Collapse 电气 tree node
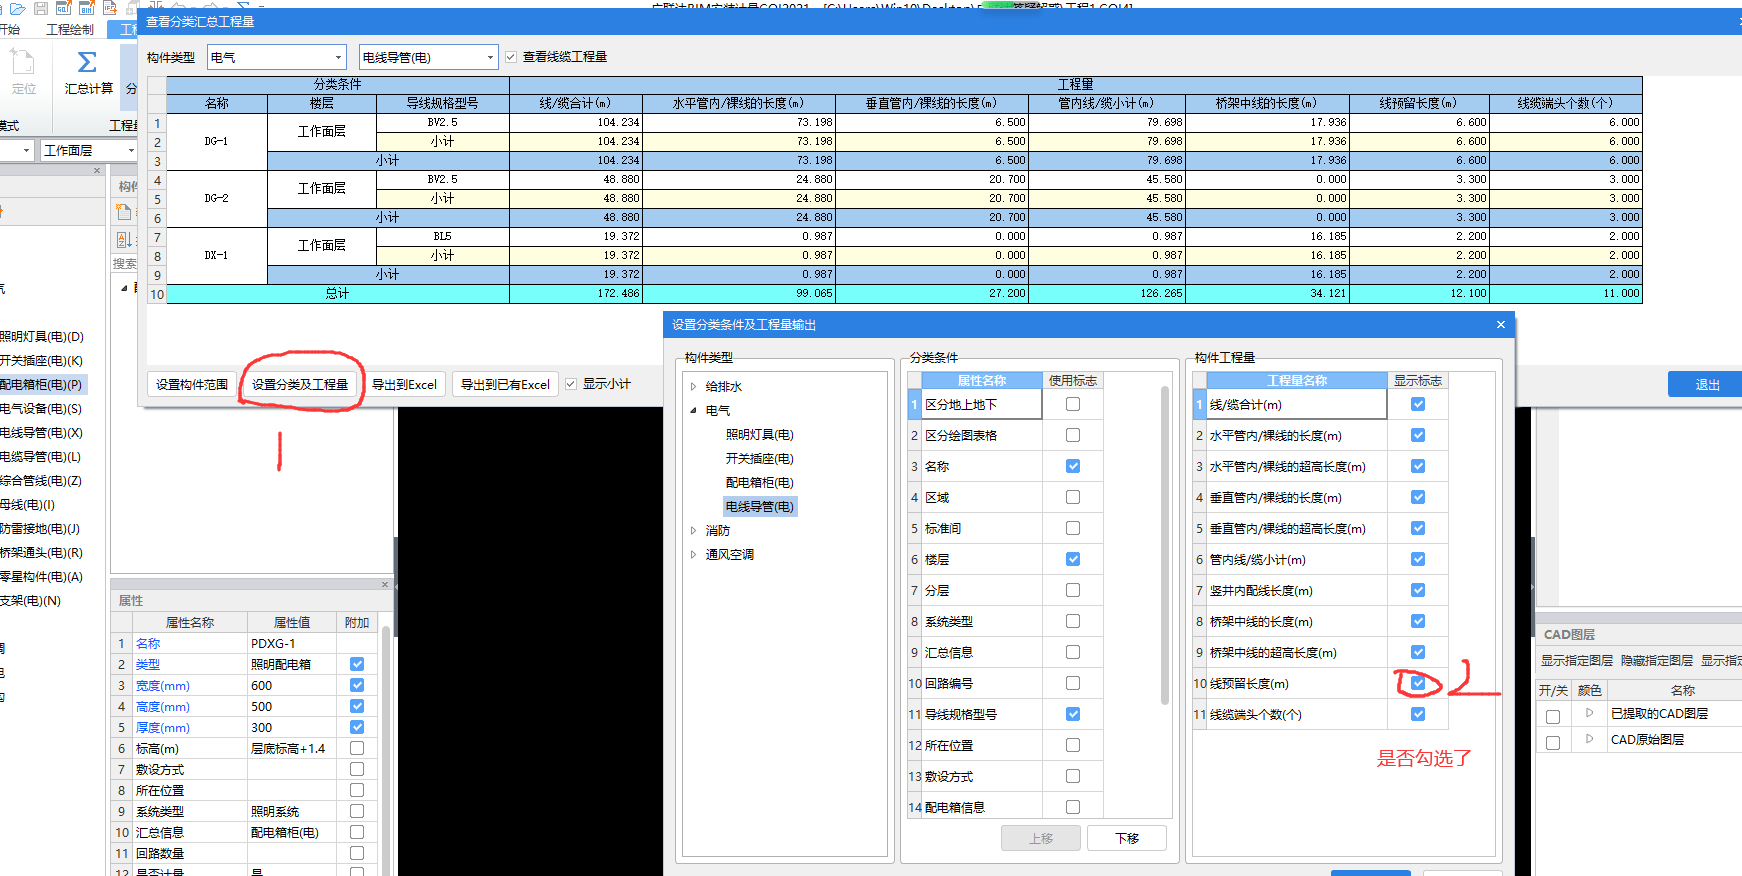 click(693, 410)
